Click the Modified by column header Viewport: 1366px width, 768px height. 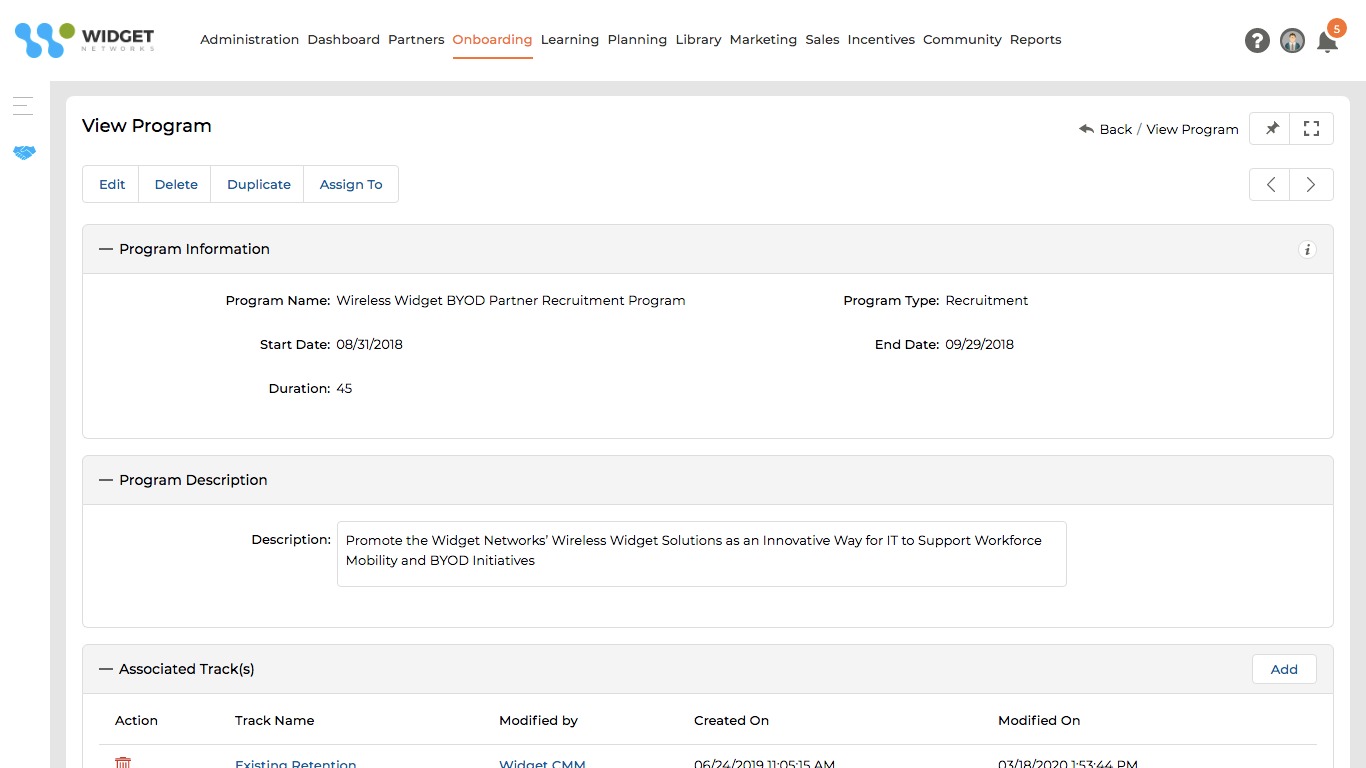pyautogui.click(x=538, y=720)
